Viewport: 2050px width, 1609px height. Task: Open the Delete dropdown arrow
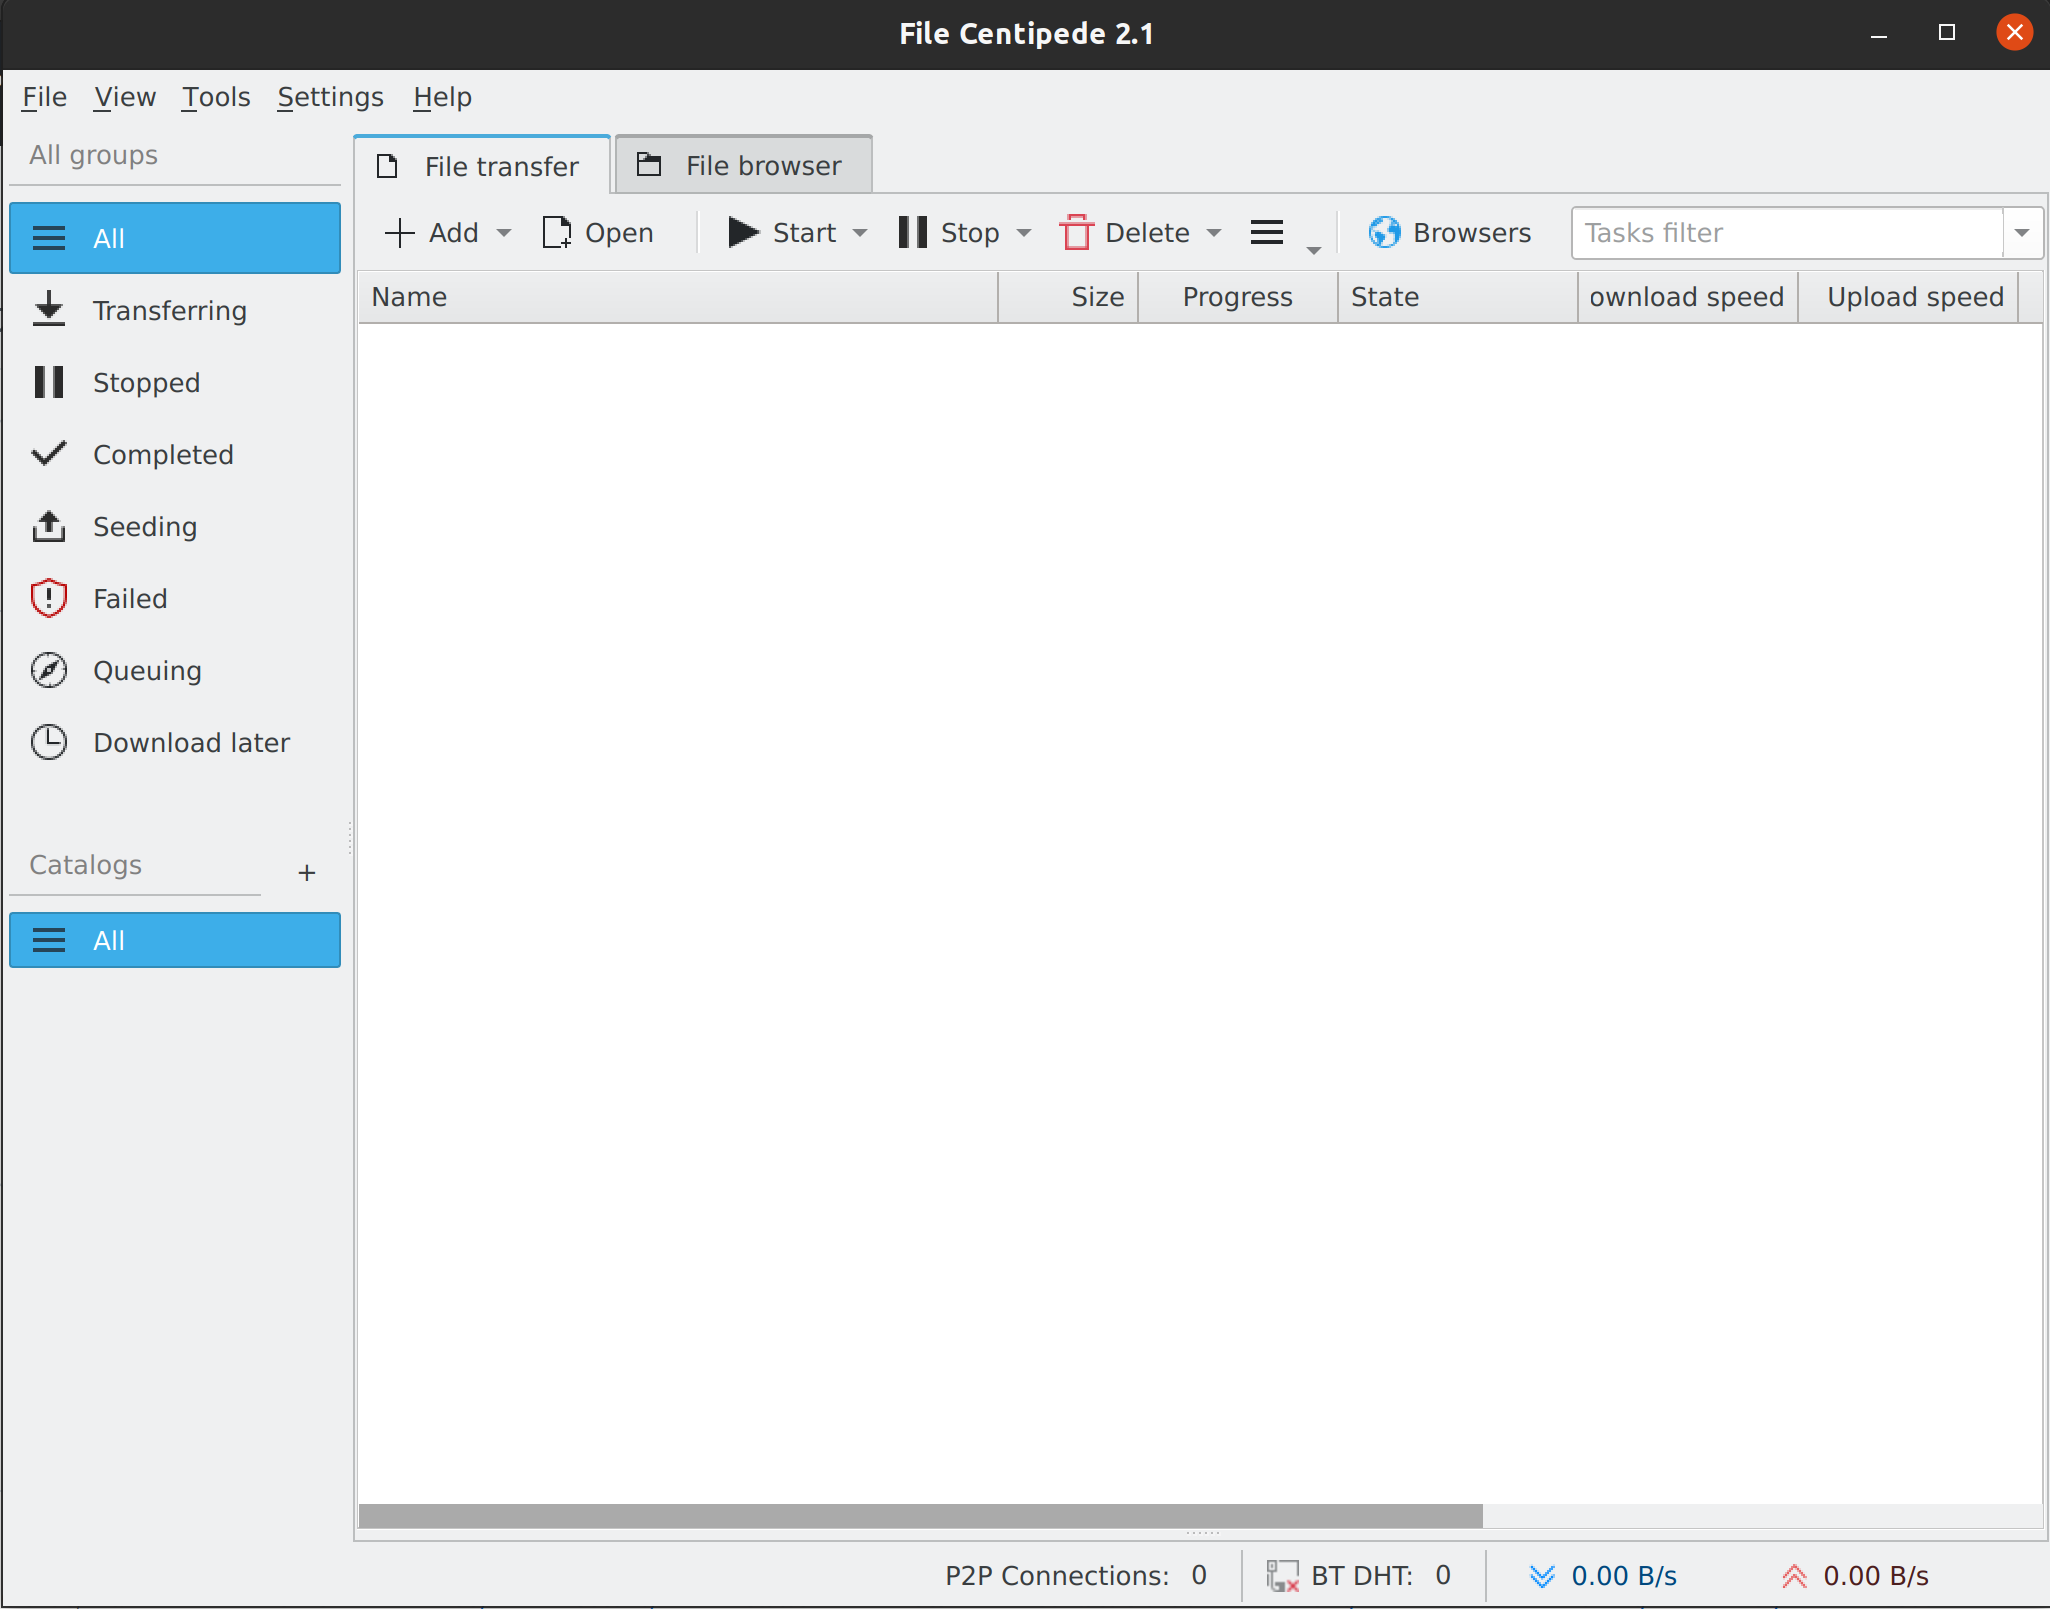[1214, 233]
